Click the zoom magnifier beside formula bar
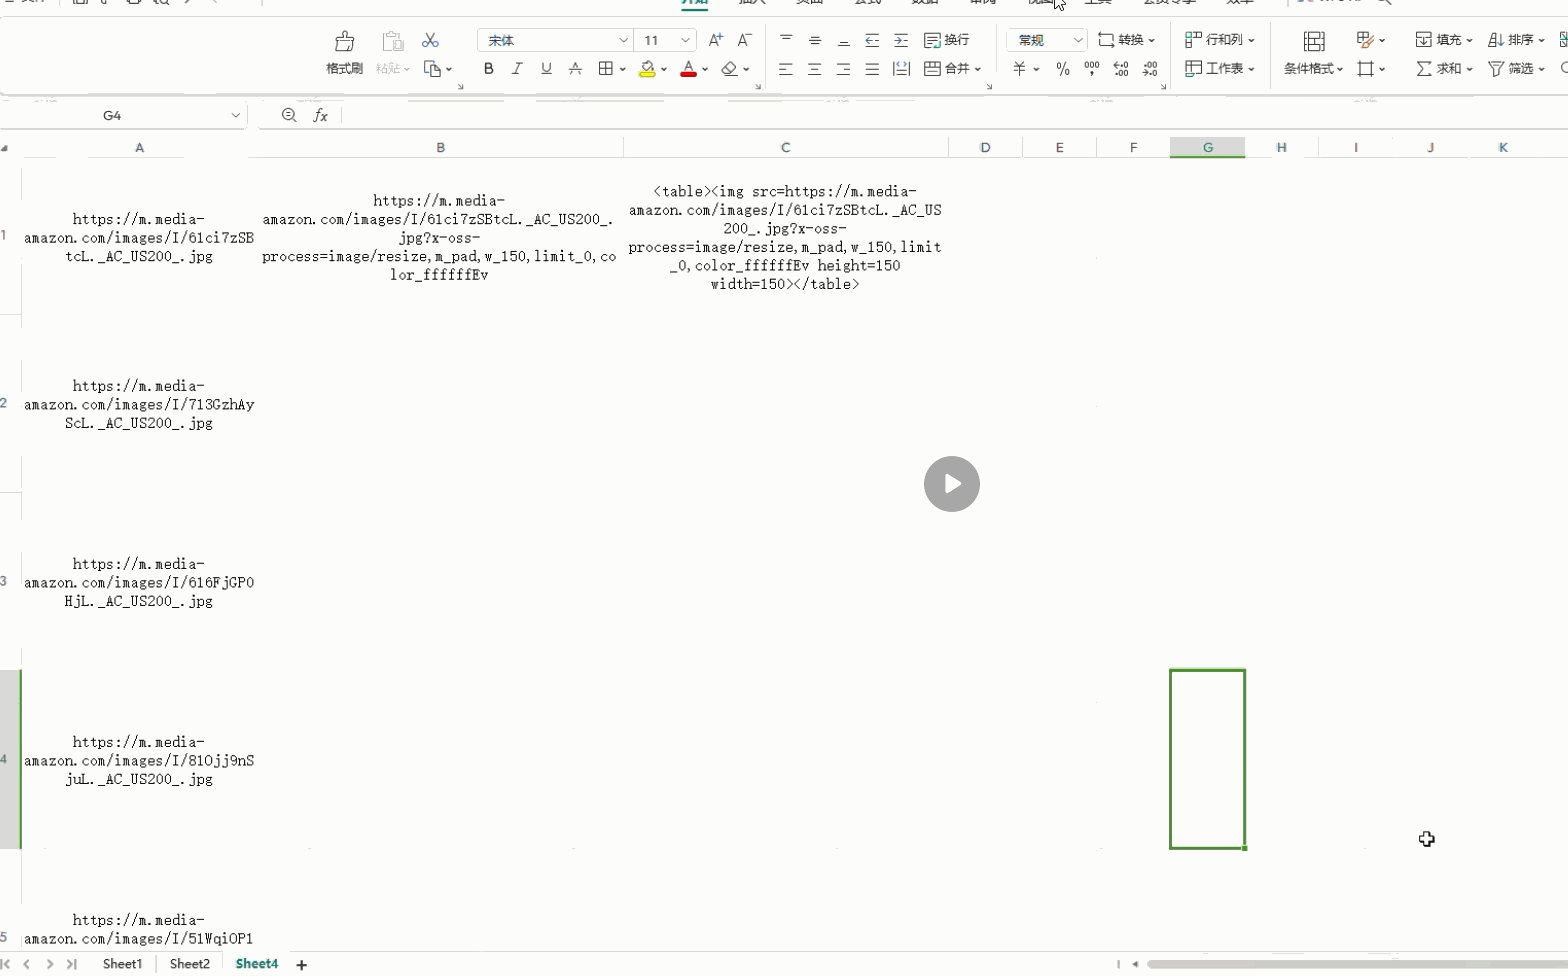Image resolution: width=1568 pixels, height=976 pixels. pyautogui.click(x=289, y=116)
